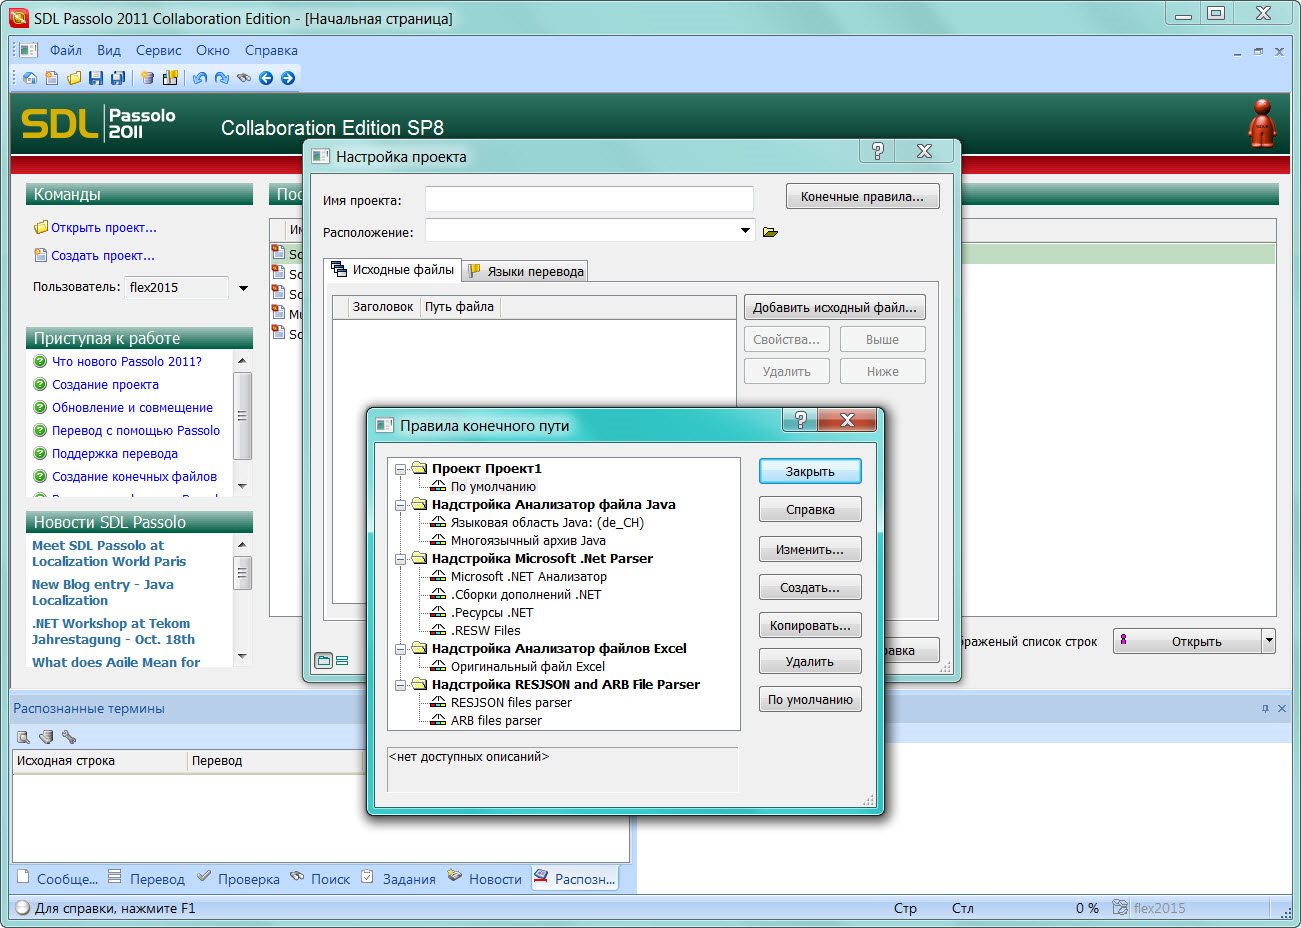
Task: Click the Создать... button
Action: [810, 587]
